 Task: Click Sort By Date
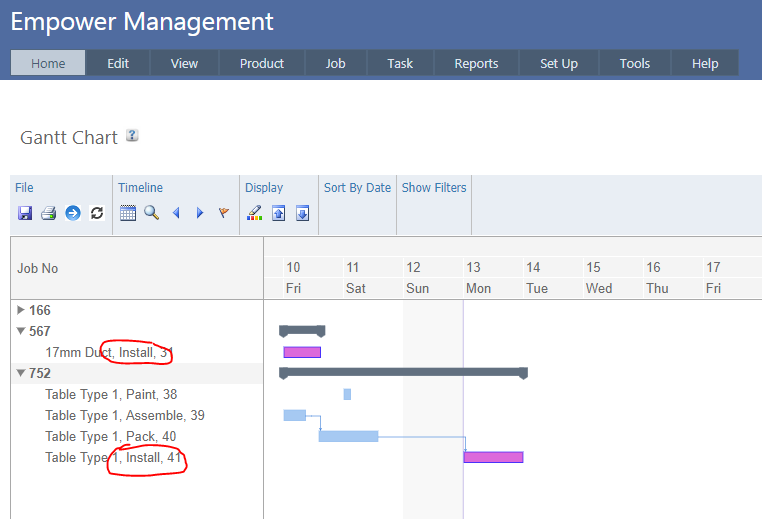357,187
